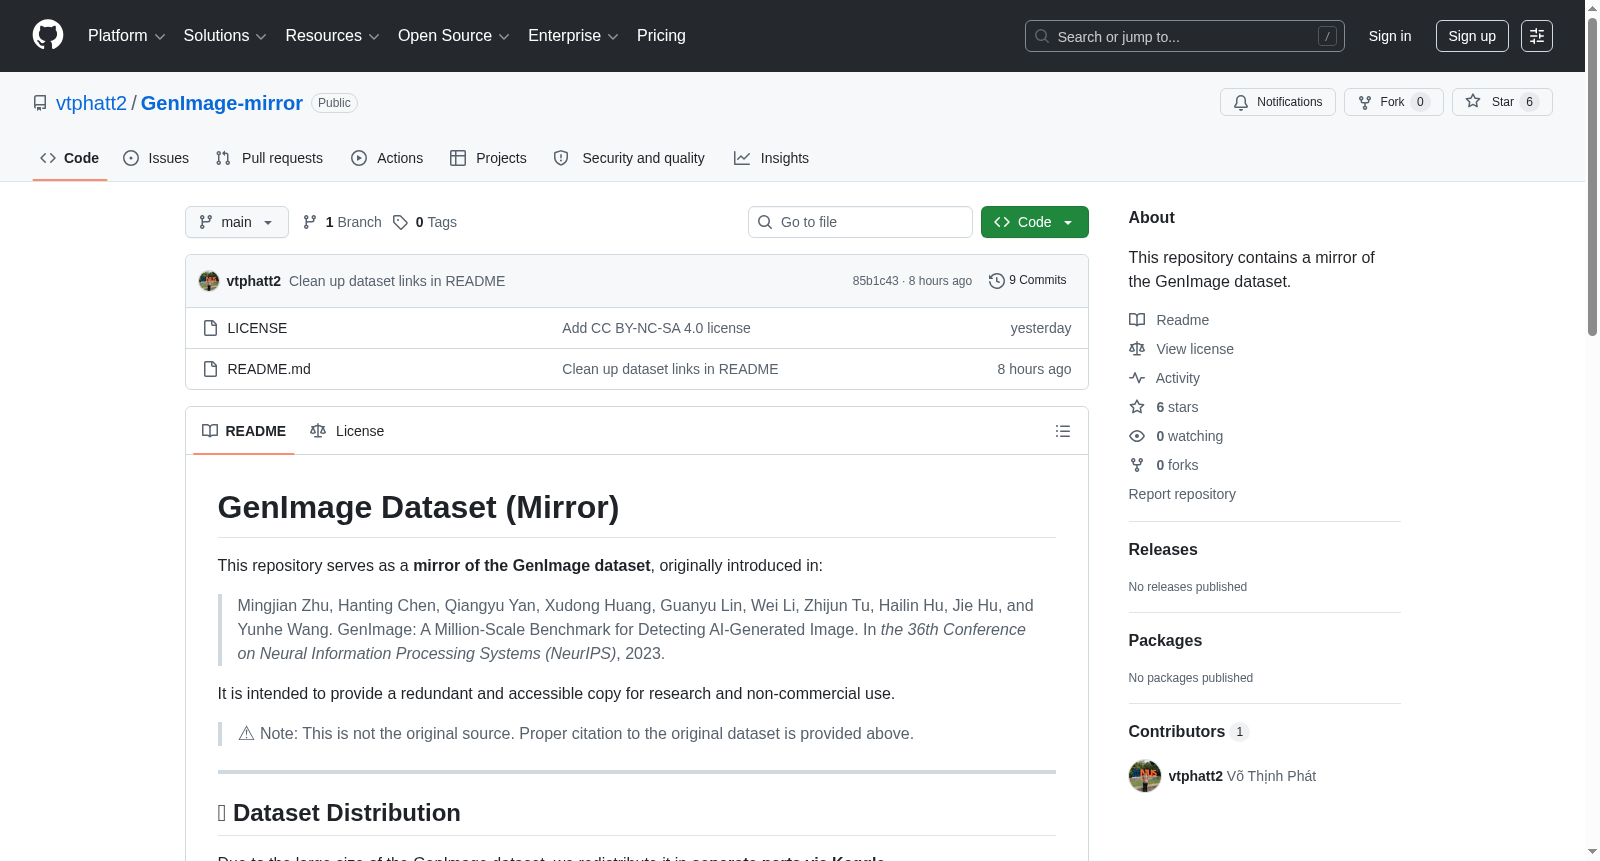This screenshot has height=861, width=1600.
Task: Click the Notifications bell button
Action: tap(1277, 102)
